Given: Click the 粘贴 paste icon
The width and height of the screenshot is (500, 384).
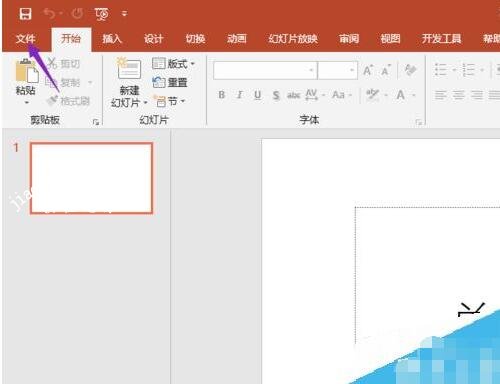Looking at the screenshot, I should pyautogui.click(x=27, y=71).
